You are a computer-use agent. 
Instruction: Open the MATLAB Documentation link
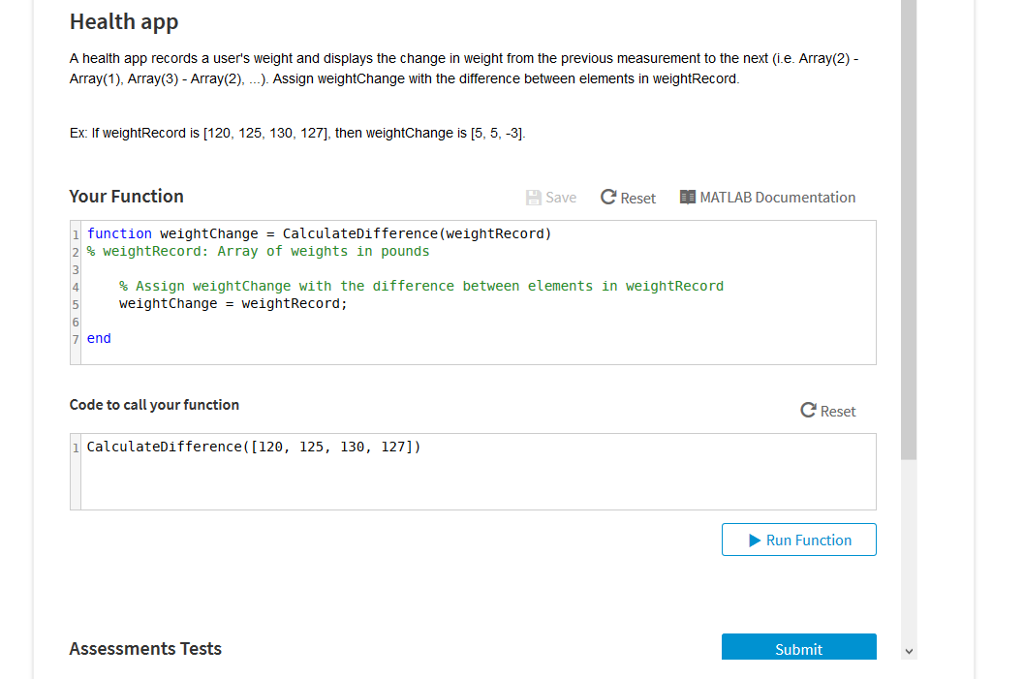(x=777, y=197)
